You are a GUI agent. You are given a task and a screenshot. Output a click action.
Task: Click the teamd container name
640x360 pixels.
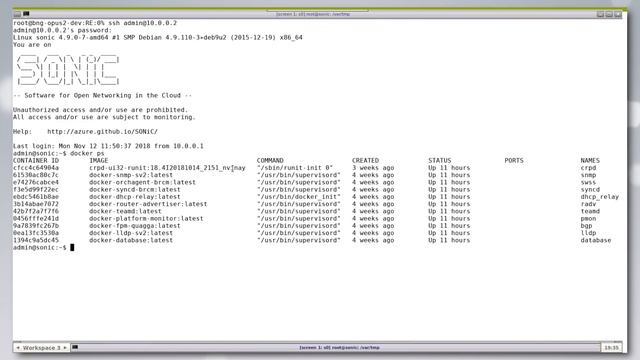pos(590,211)
